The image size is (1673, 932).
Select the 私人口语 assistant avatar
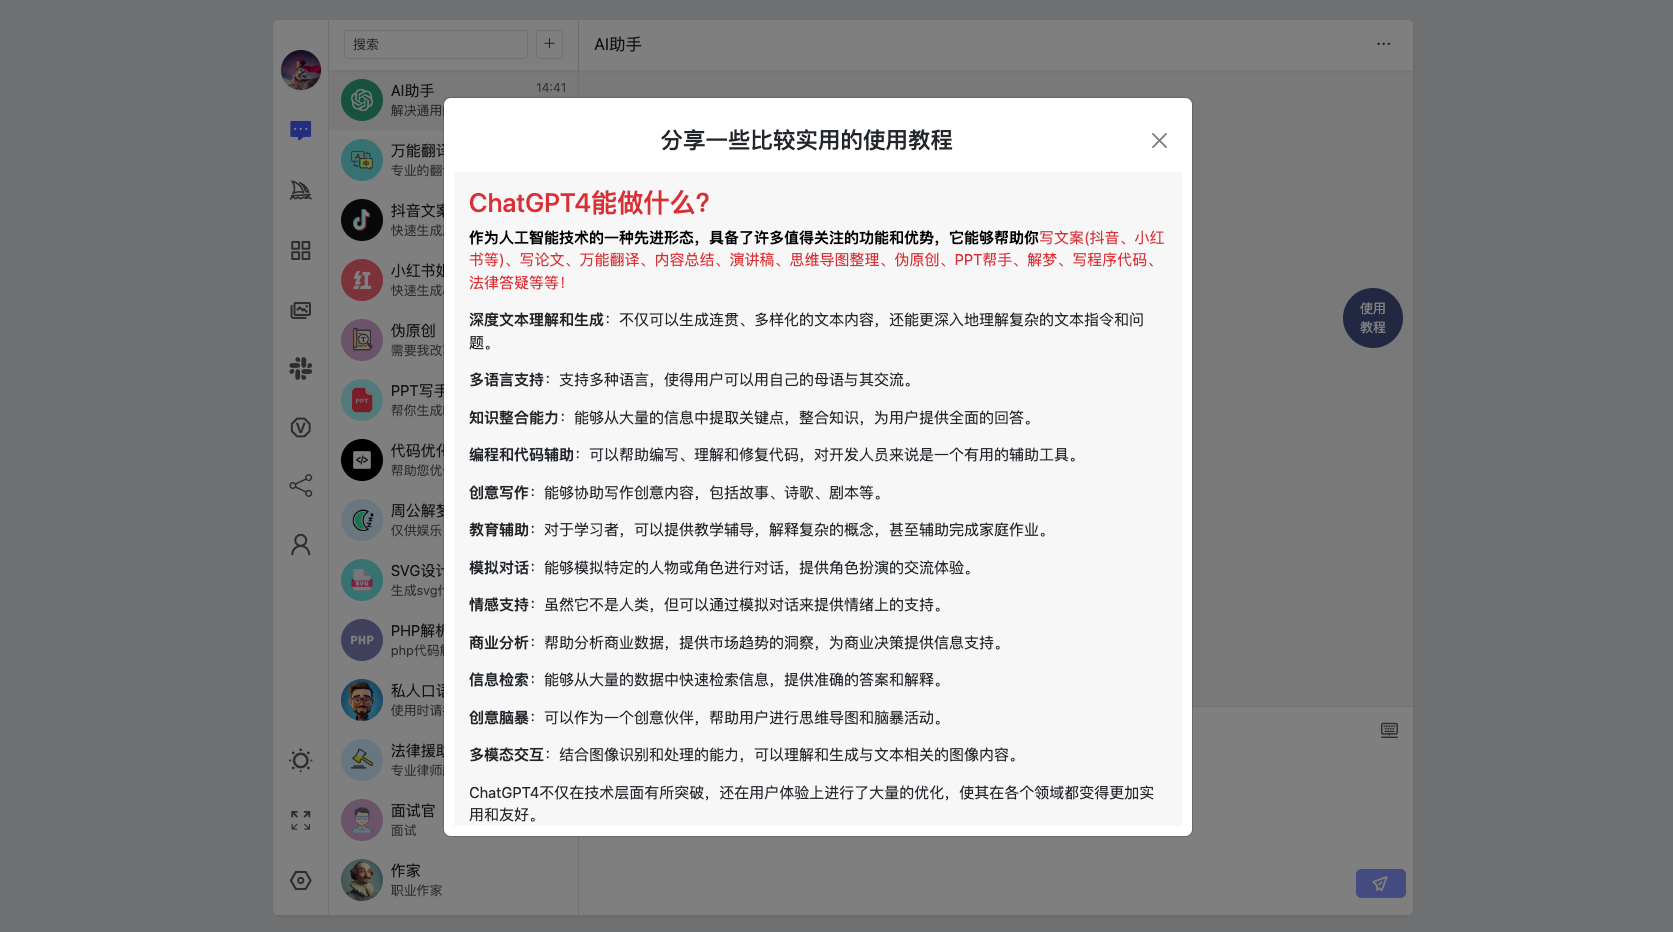point(362,700)
